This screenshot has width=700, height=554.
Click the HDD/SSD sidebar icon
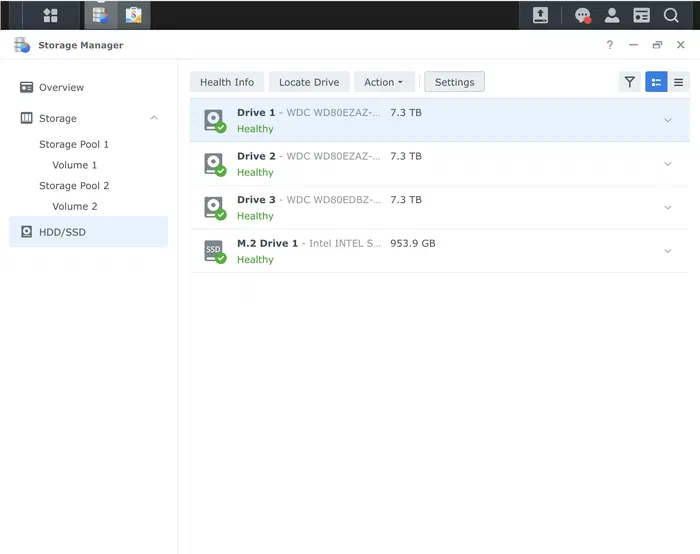pyautogui.click(x=26, y=232)
